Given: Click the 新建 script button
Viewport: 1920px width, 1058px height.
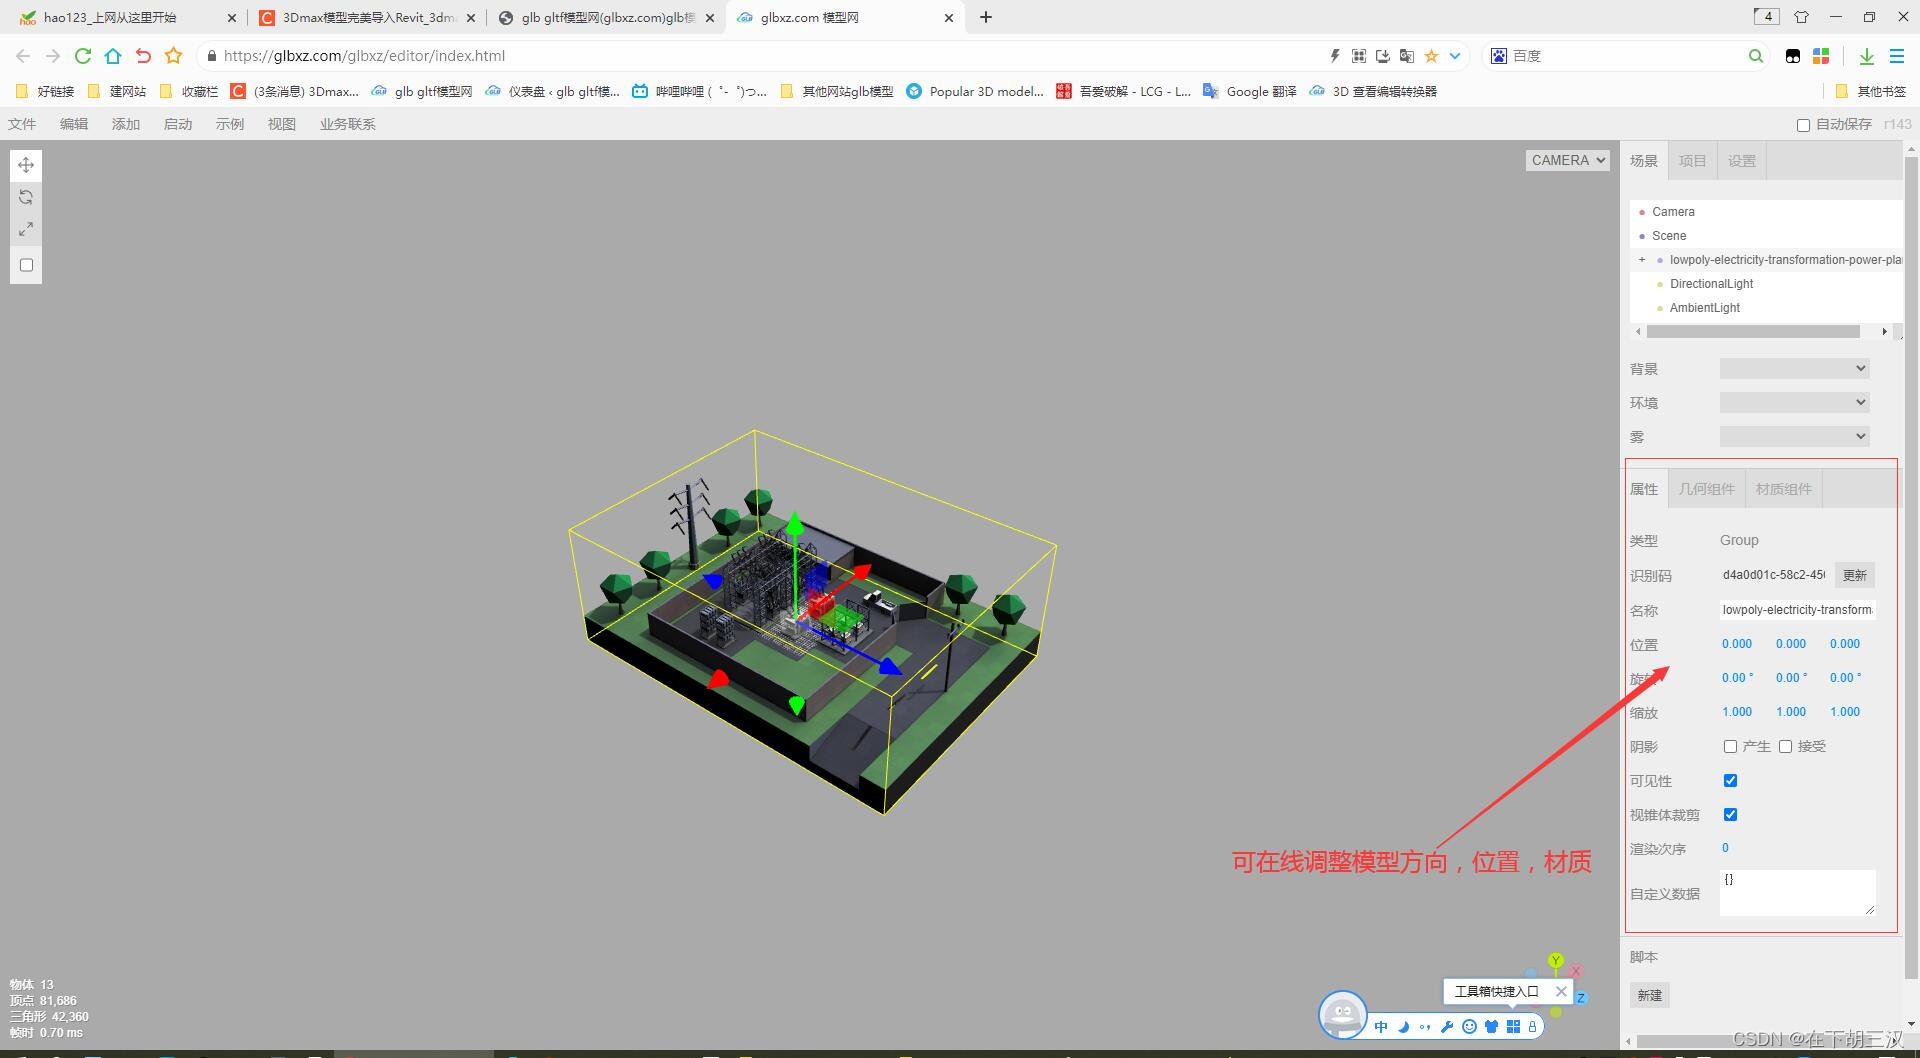Looking at the screenshot, I should coord(1649,995).
